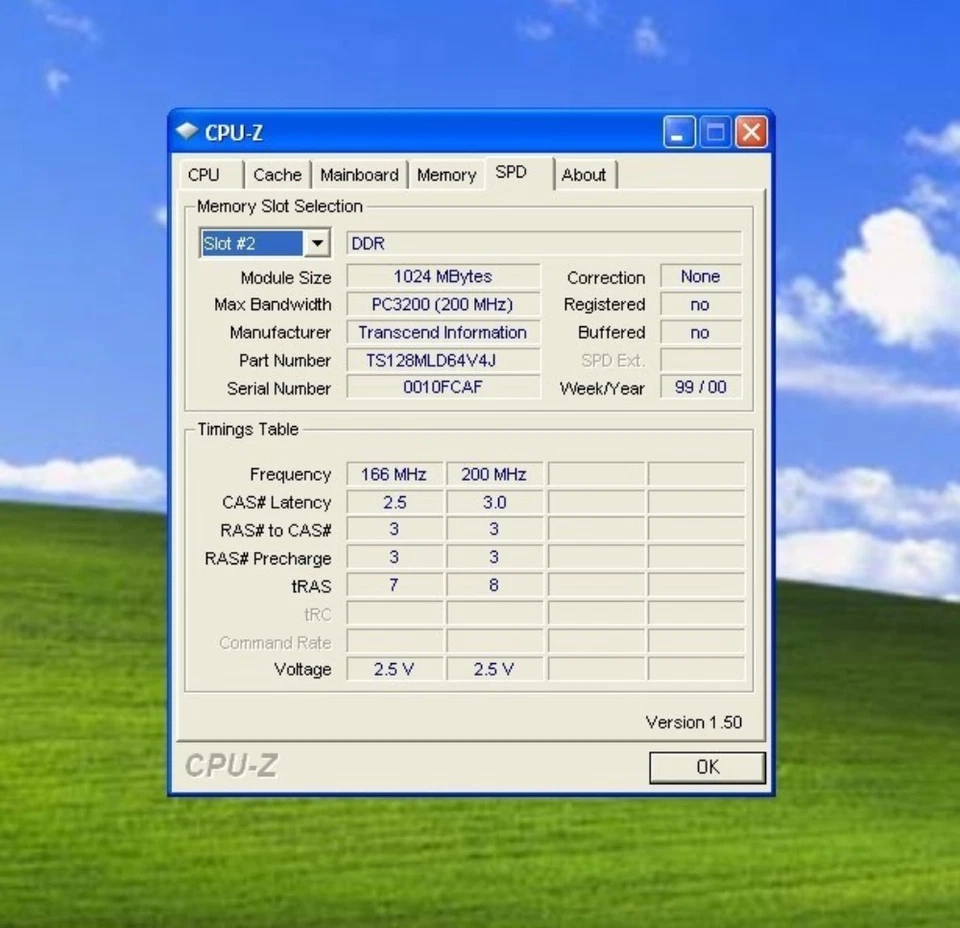
Task: Open the Cache tab
Action: (x=277, y=175)
